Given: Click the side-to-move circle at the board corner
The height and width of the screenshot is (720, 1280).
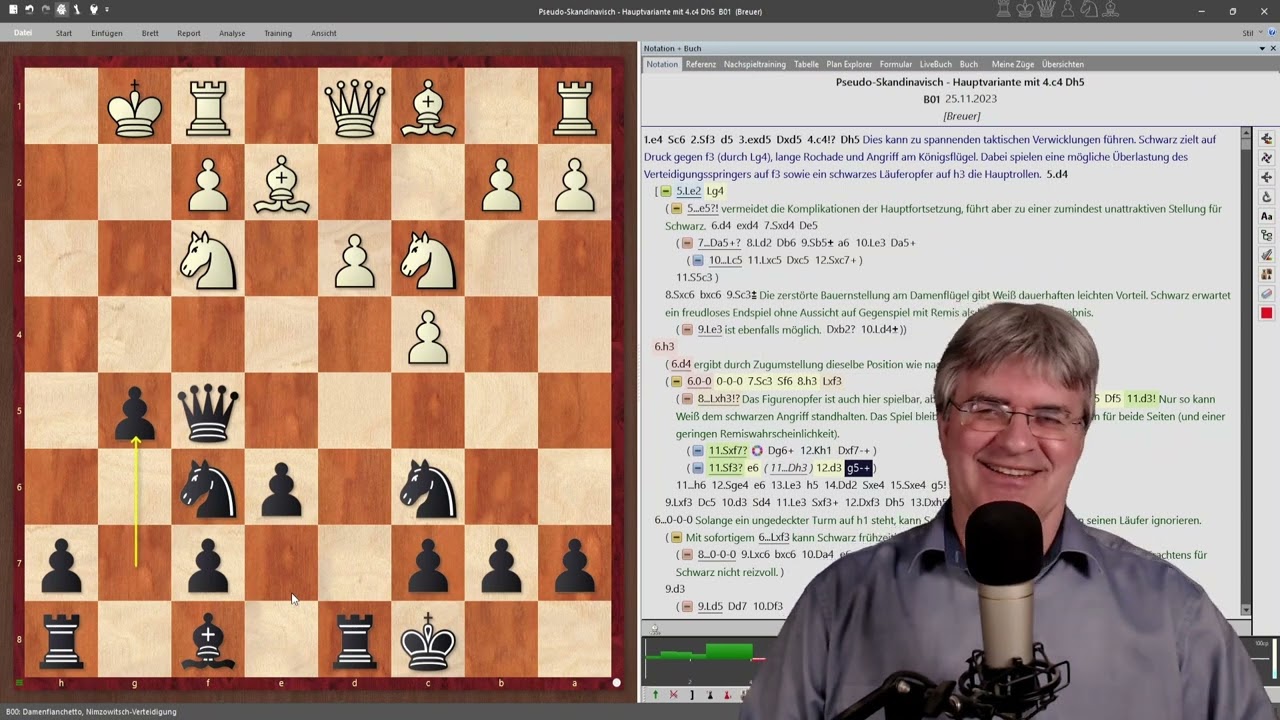Looking at the screenshot, I should (x=616, y=683).
